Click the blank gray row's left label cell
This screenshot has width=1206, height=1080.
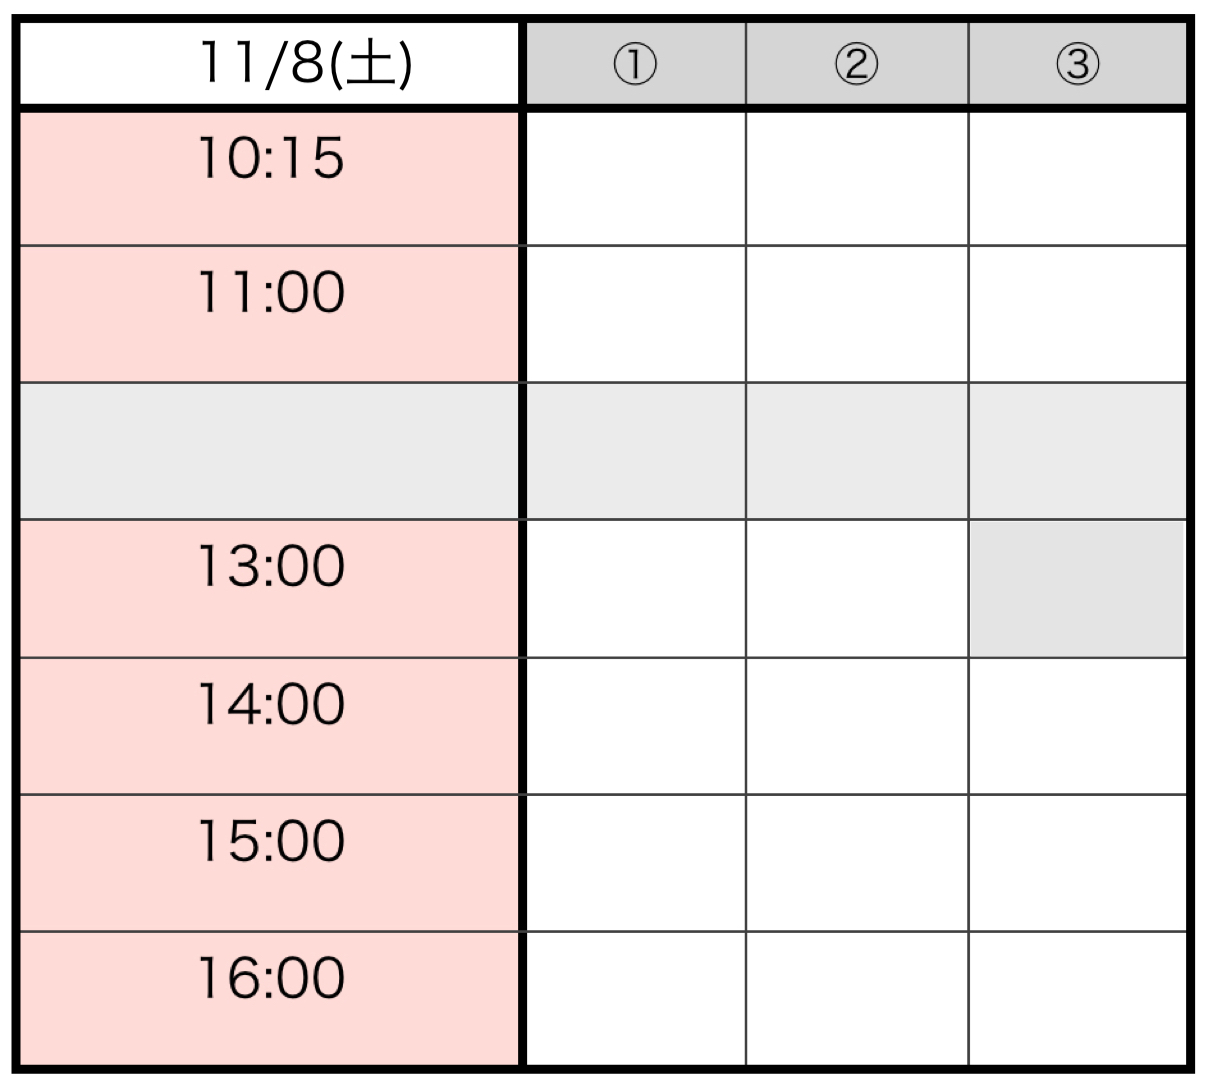270,450
